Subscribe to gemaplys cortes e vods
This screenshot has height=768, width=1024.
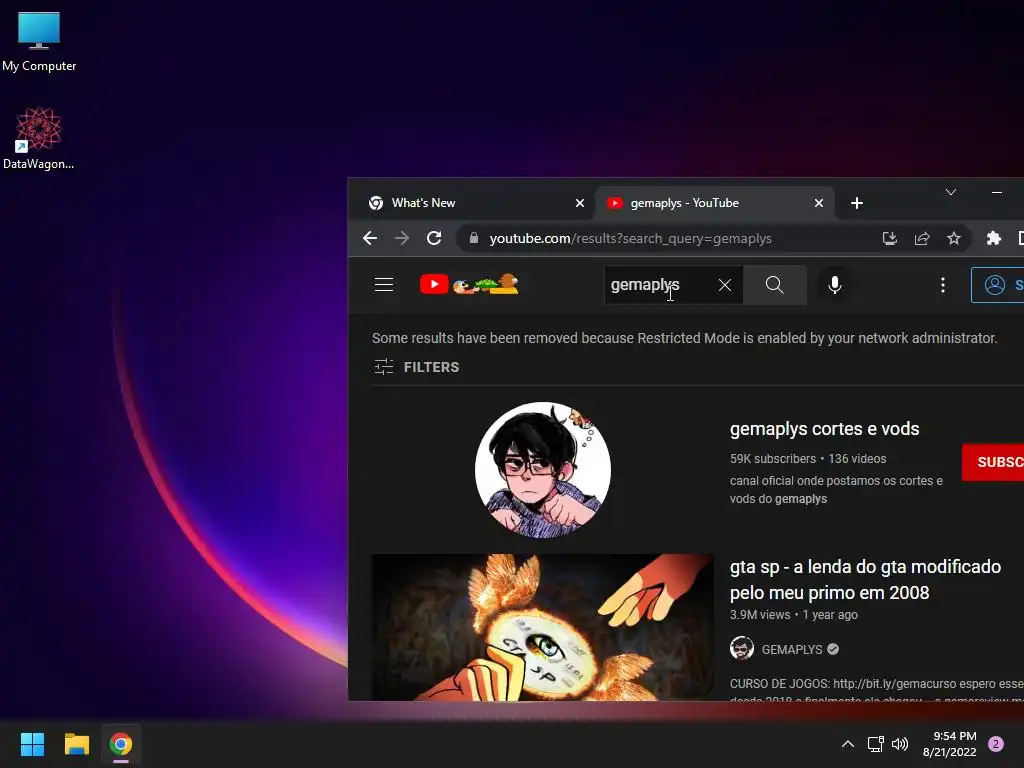(993, 462)
